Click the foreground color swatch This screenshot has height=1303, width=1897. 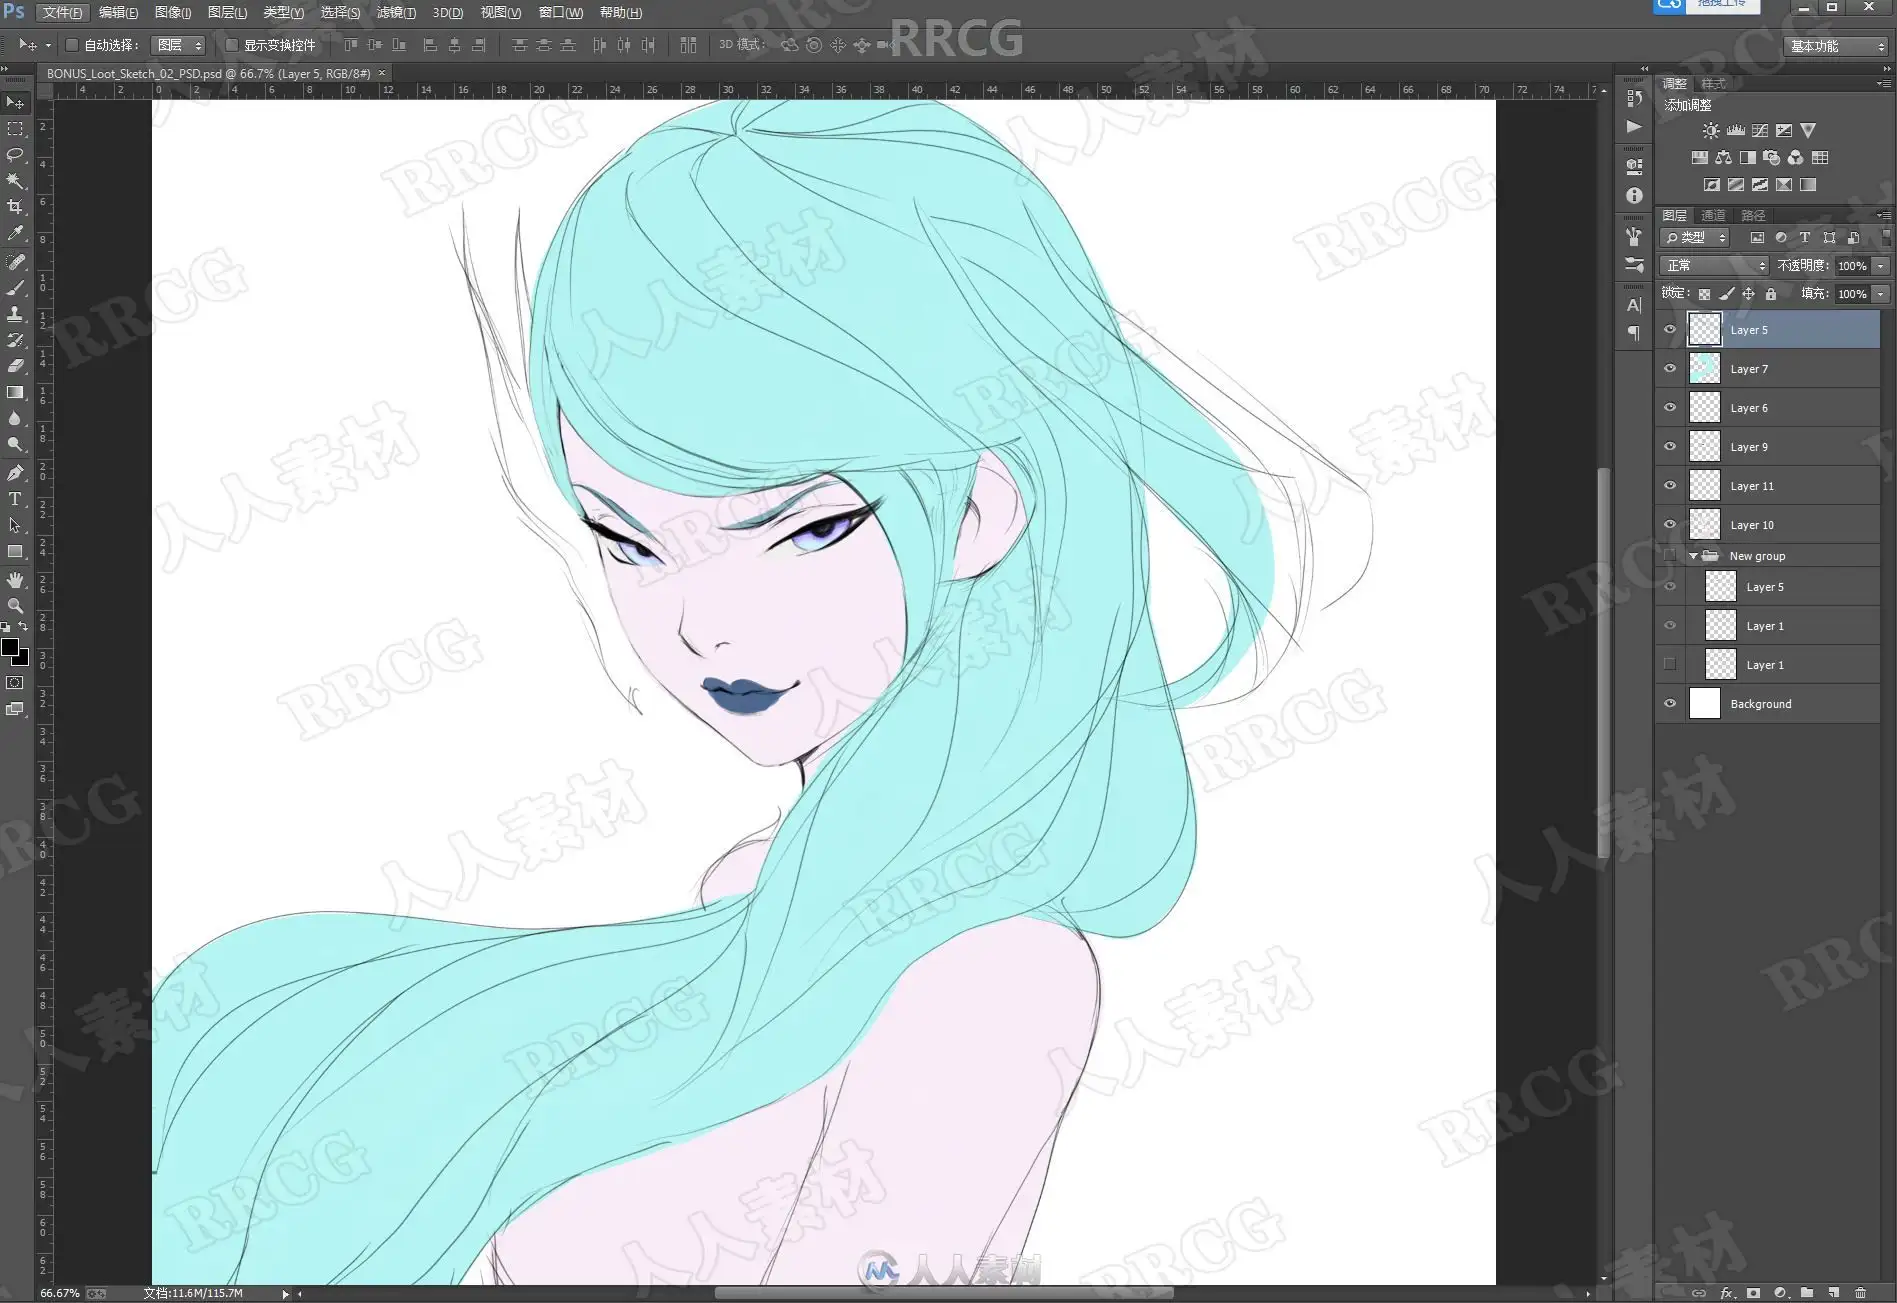[10, 648]
